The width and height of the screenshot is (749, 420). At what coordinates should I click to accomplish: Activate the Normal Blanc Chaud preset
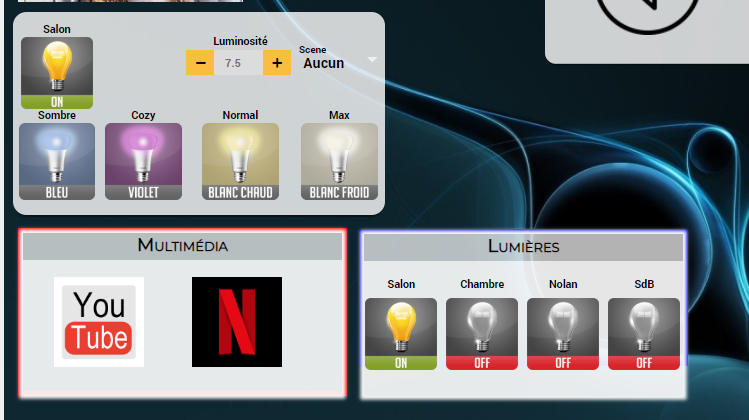(240, 162)
